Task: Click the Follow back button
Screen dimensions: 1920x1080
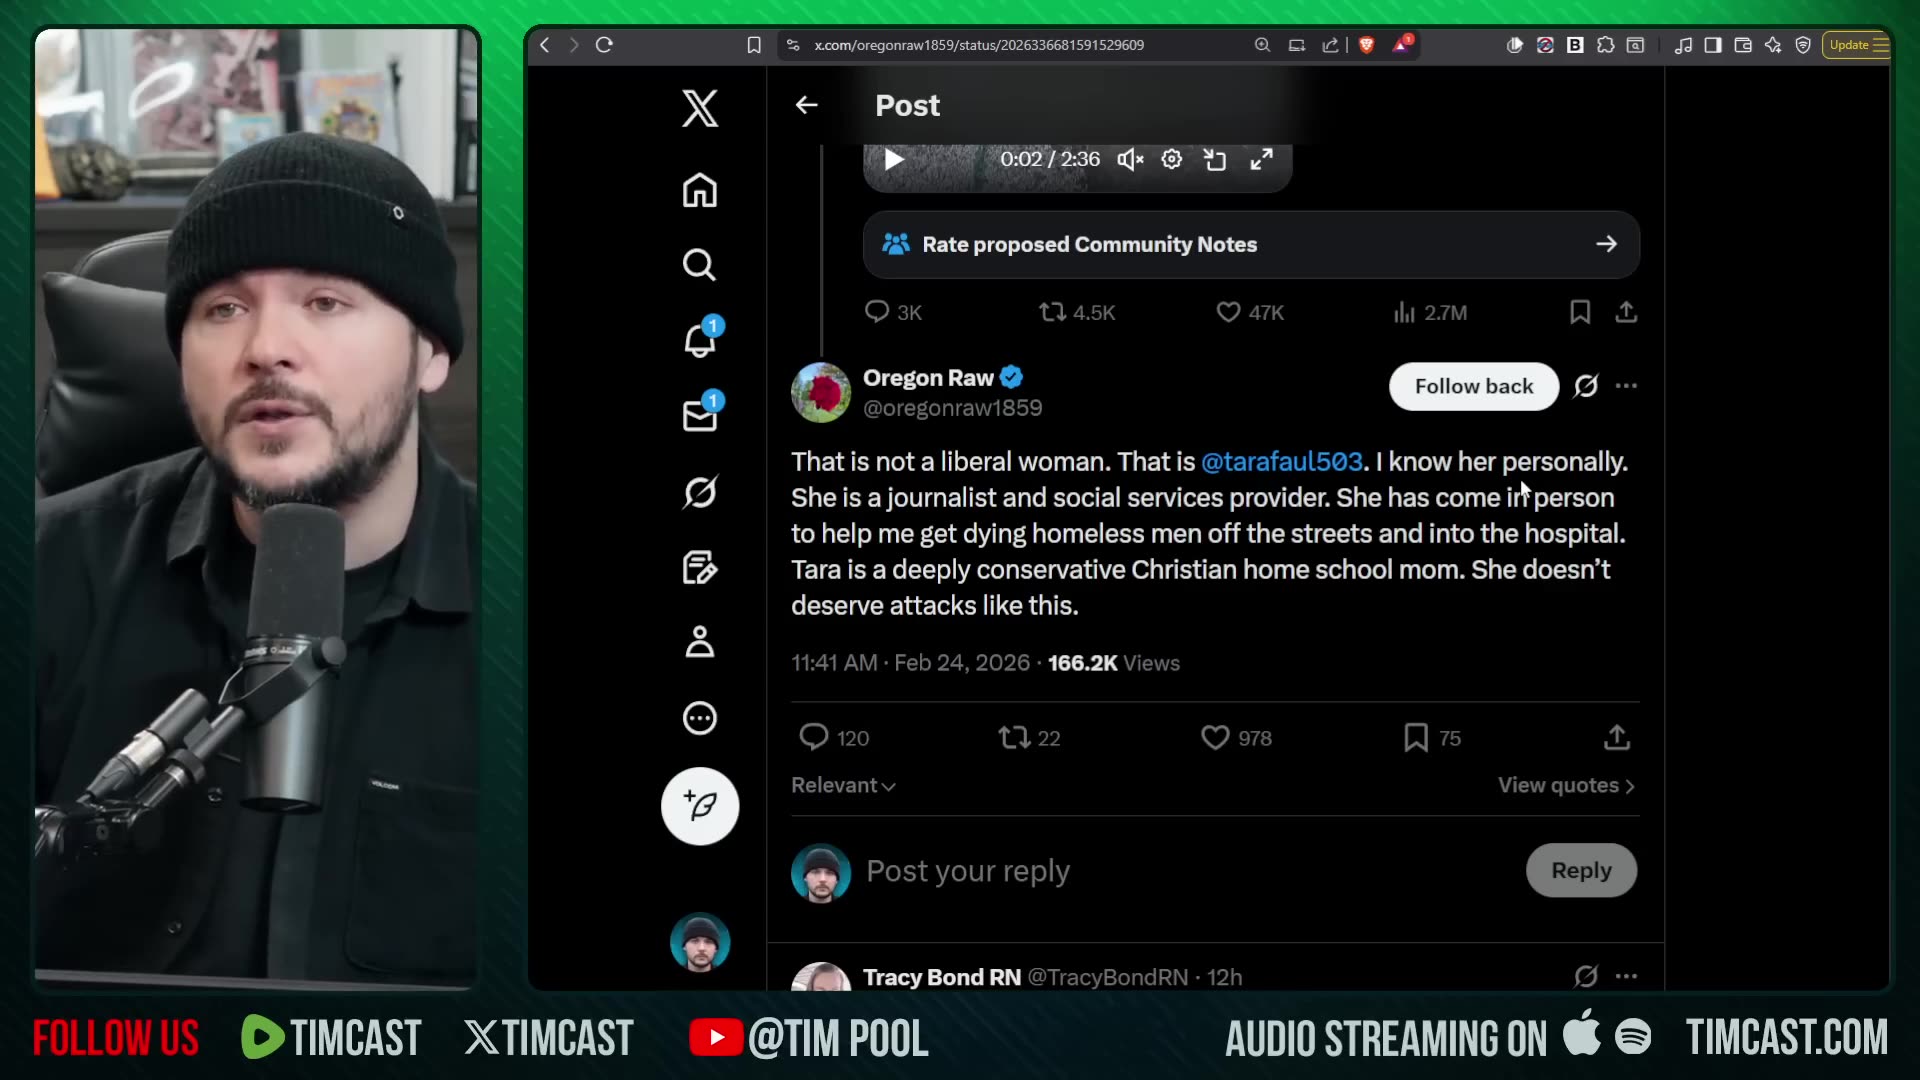Action: 1473,387
